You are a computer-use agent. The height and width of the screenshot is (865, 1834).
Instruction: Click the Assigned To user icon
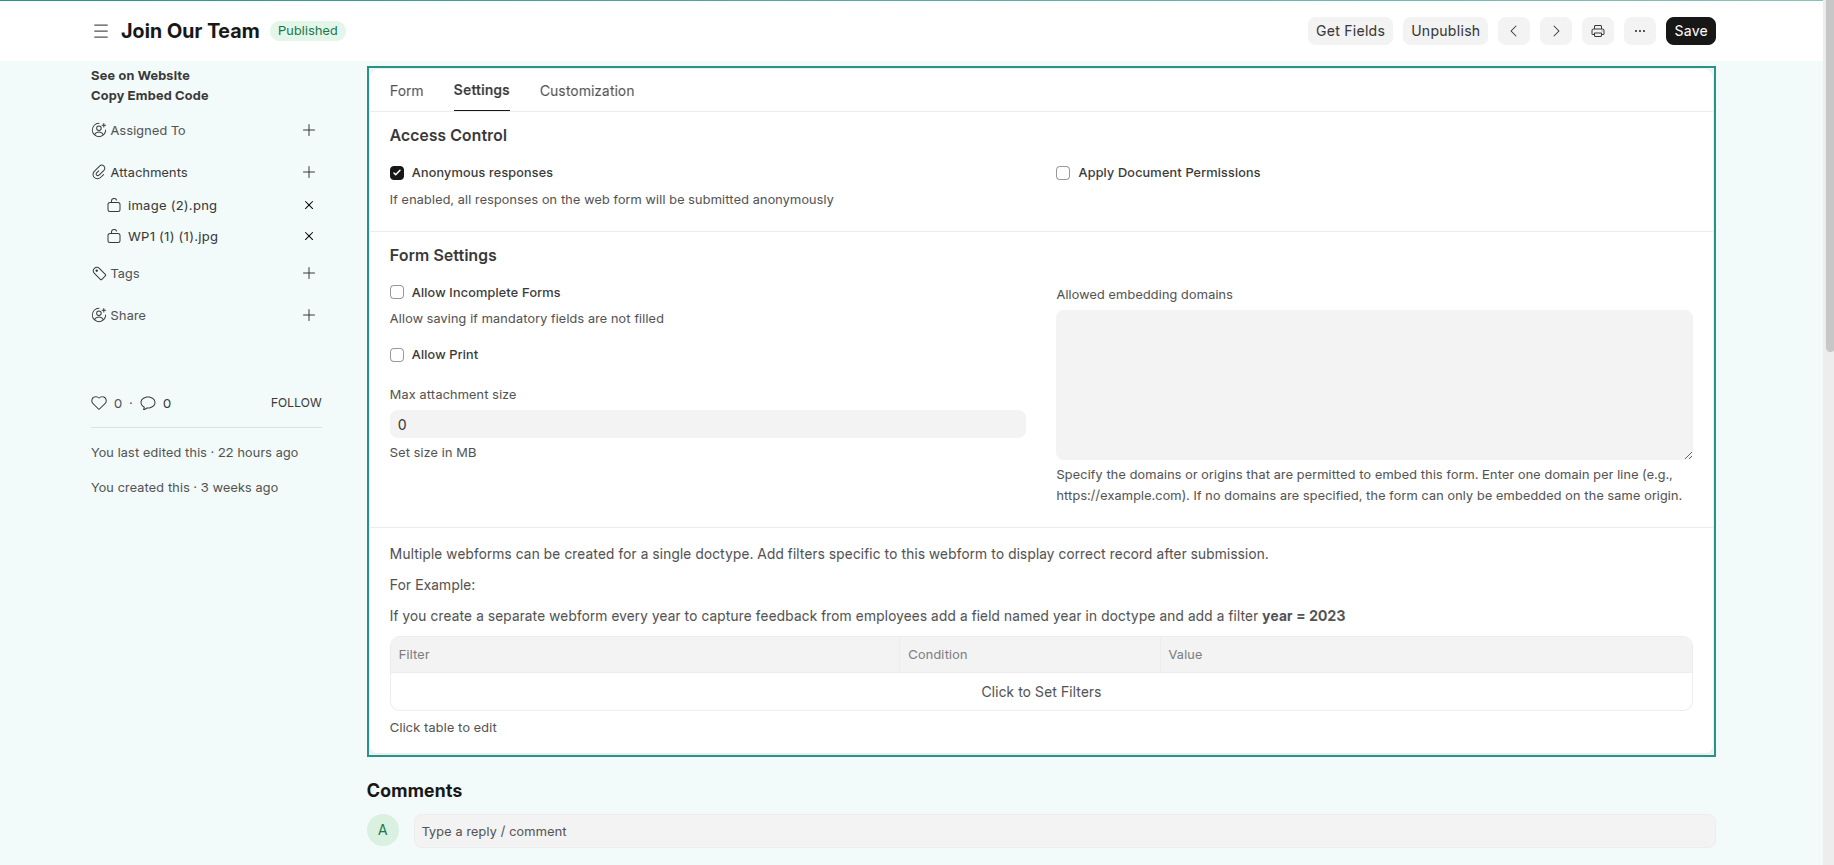pyautogui.click(x=99, y=130)
